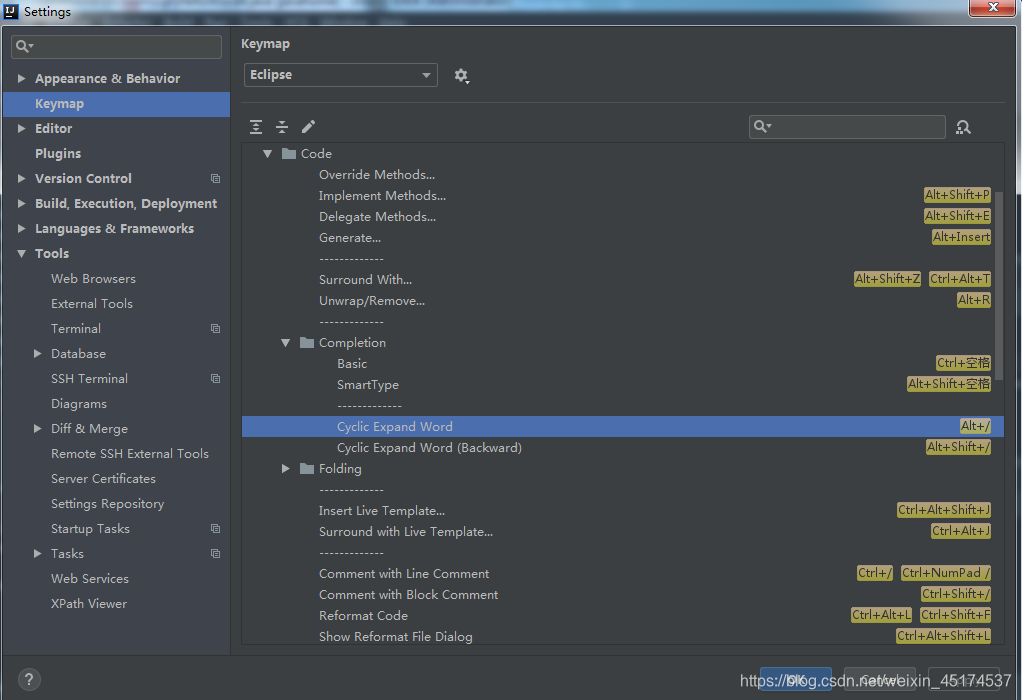Viewport: 1022px width, 700px height.
Task: Open Remote SSH External Tools settings
Action: [130, 454]
